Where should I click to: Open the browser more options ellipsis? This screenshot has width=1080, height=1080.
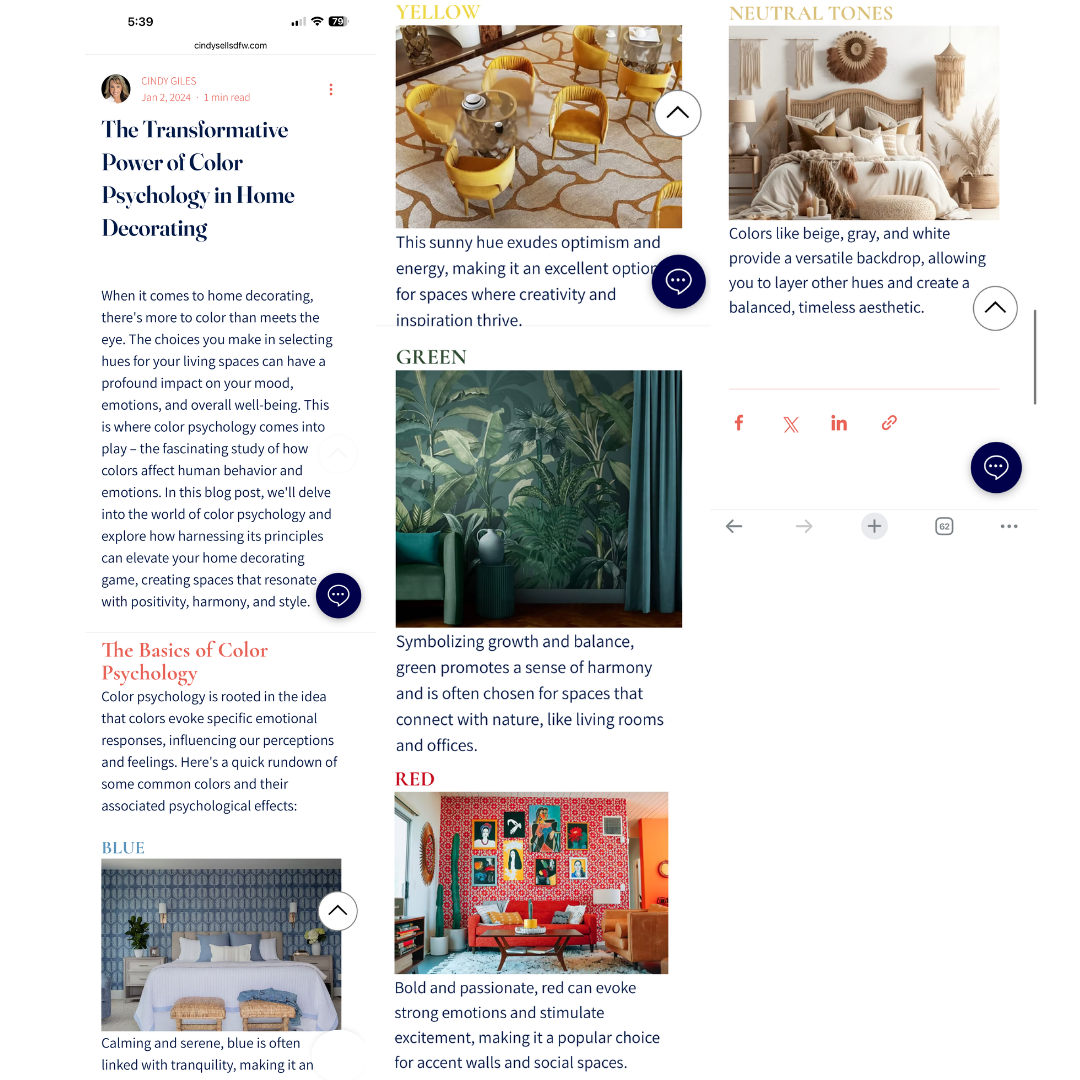[x=1009, y=526]
